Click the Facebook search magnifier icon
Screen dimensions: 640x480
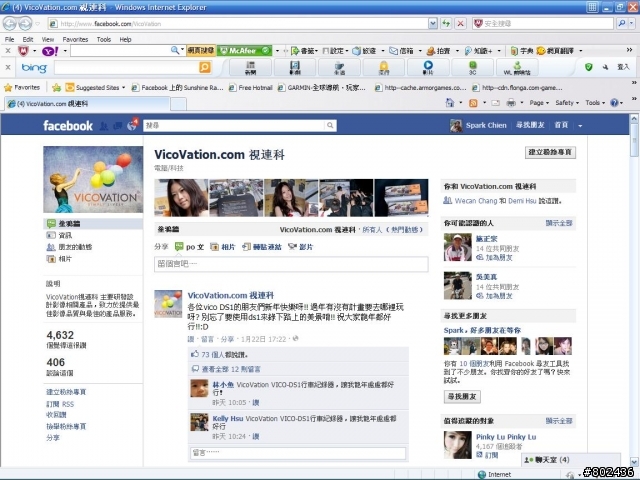pyautogui.click(x=330, y=125)
